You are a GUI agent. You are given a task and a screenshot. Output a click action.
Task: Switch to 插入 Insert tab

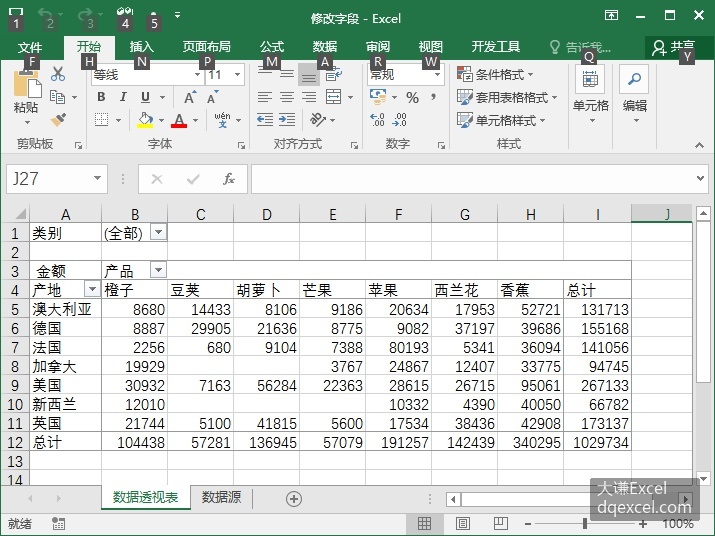141,47
